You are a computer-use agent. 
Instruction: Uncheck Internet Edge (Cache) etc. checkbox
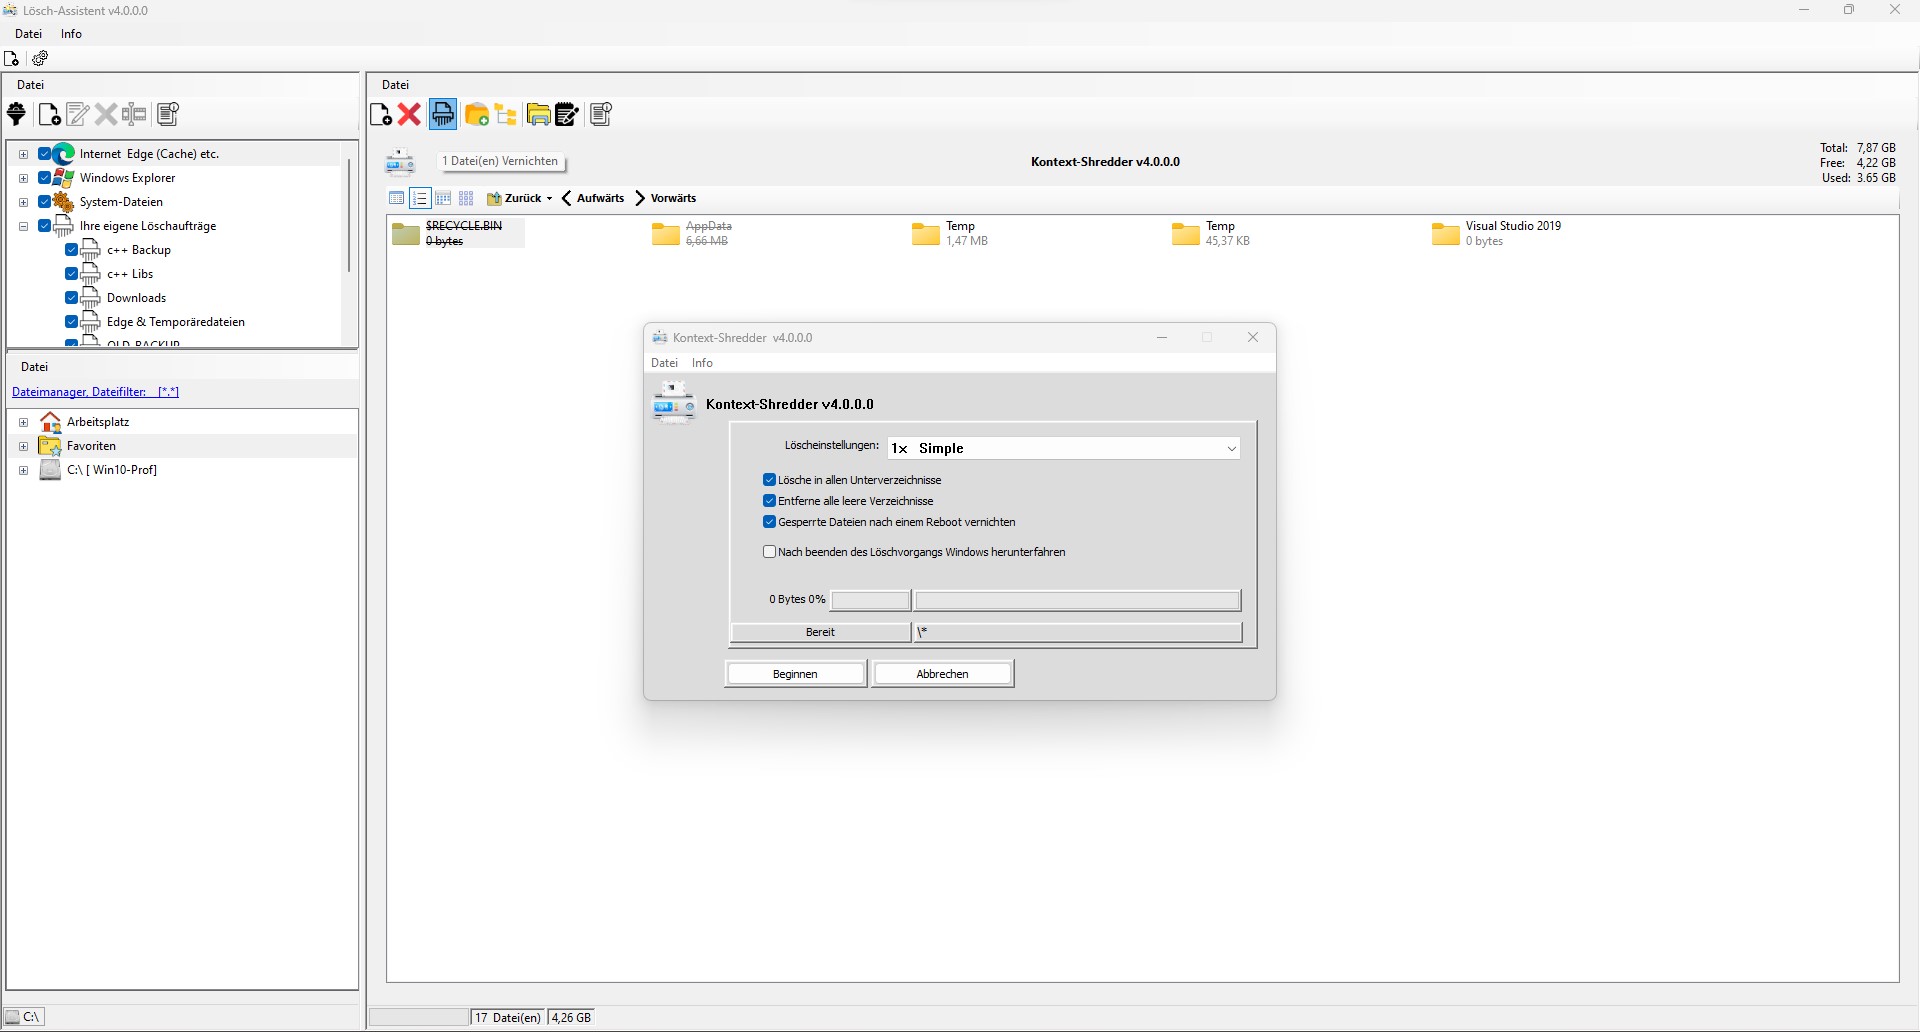coord(45,154)
